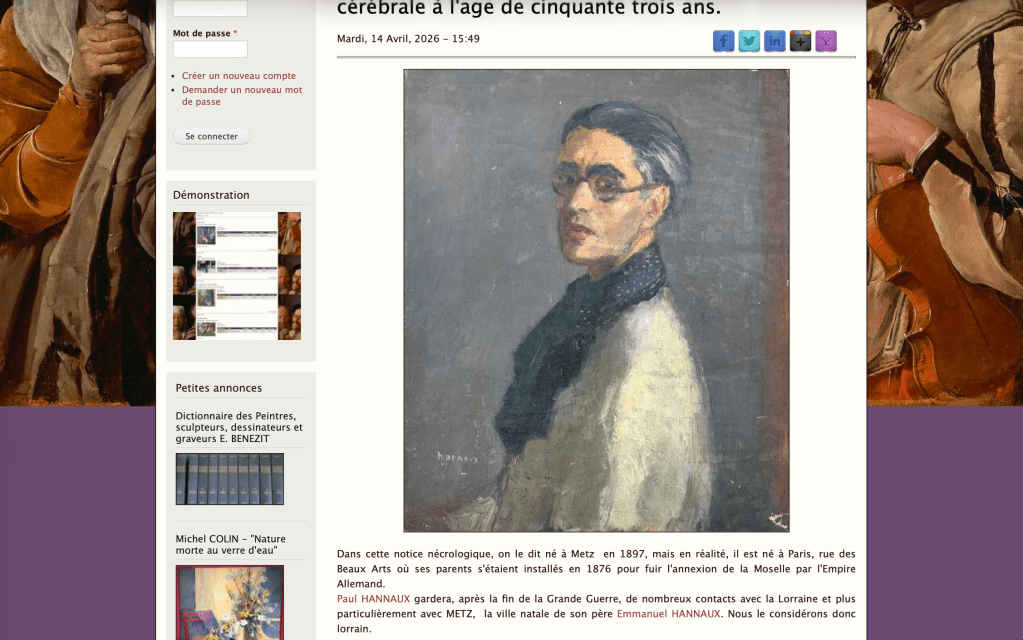Screen dimensions: 1023x640
Task: Open the Benezit dictionary books thumbnail
Action: [x=230, y=479]
